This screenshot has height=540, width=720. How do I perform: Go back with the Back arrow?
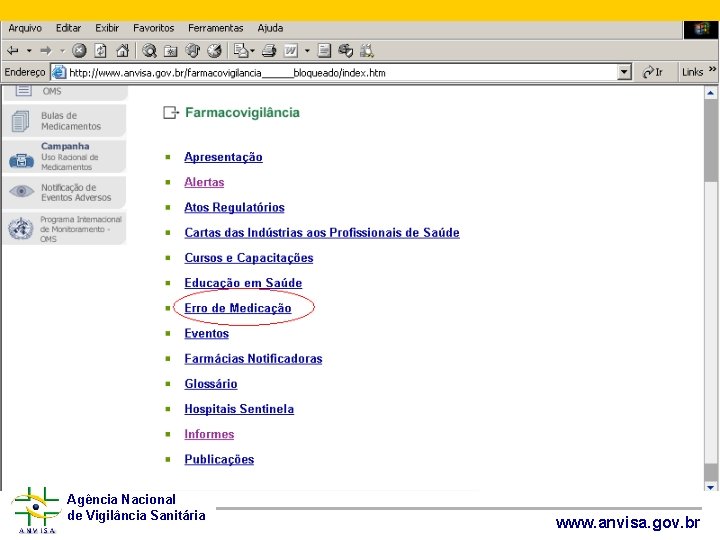click(x=13, y=51)
